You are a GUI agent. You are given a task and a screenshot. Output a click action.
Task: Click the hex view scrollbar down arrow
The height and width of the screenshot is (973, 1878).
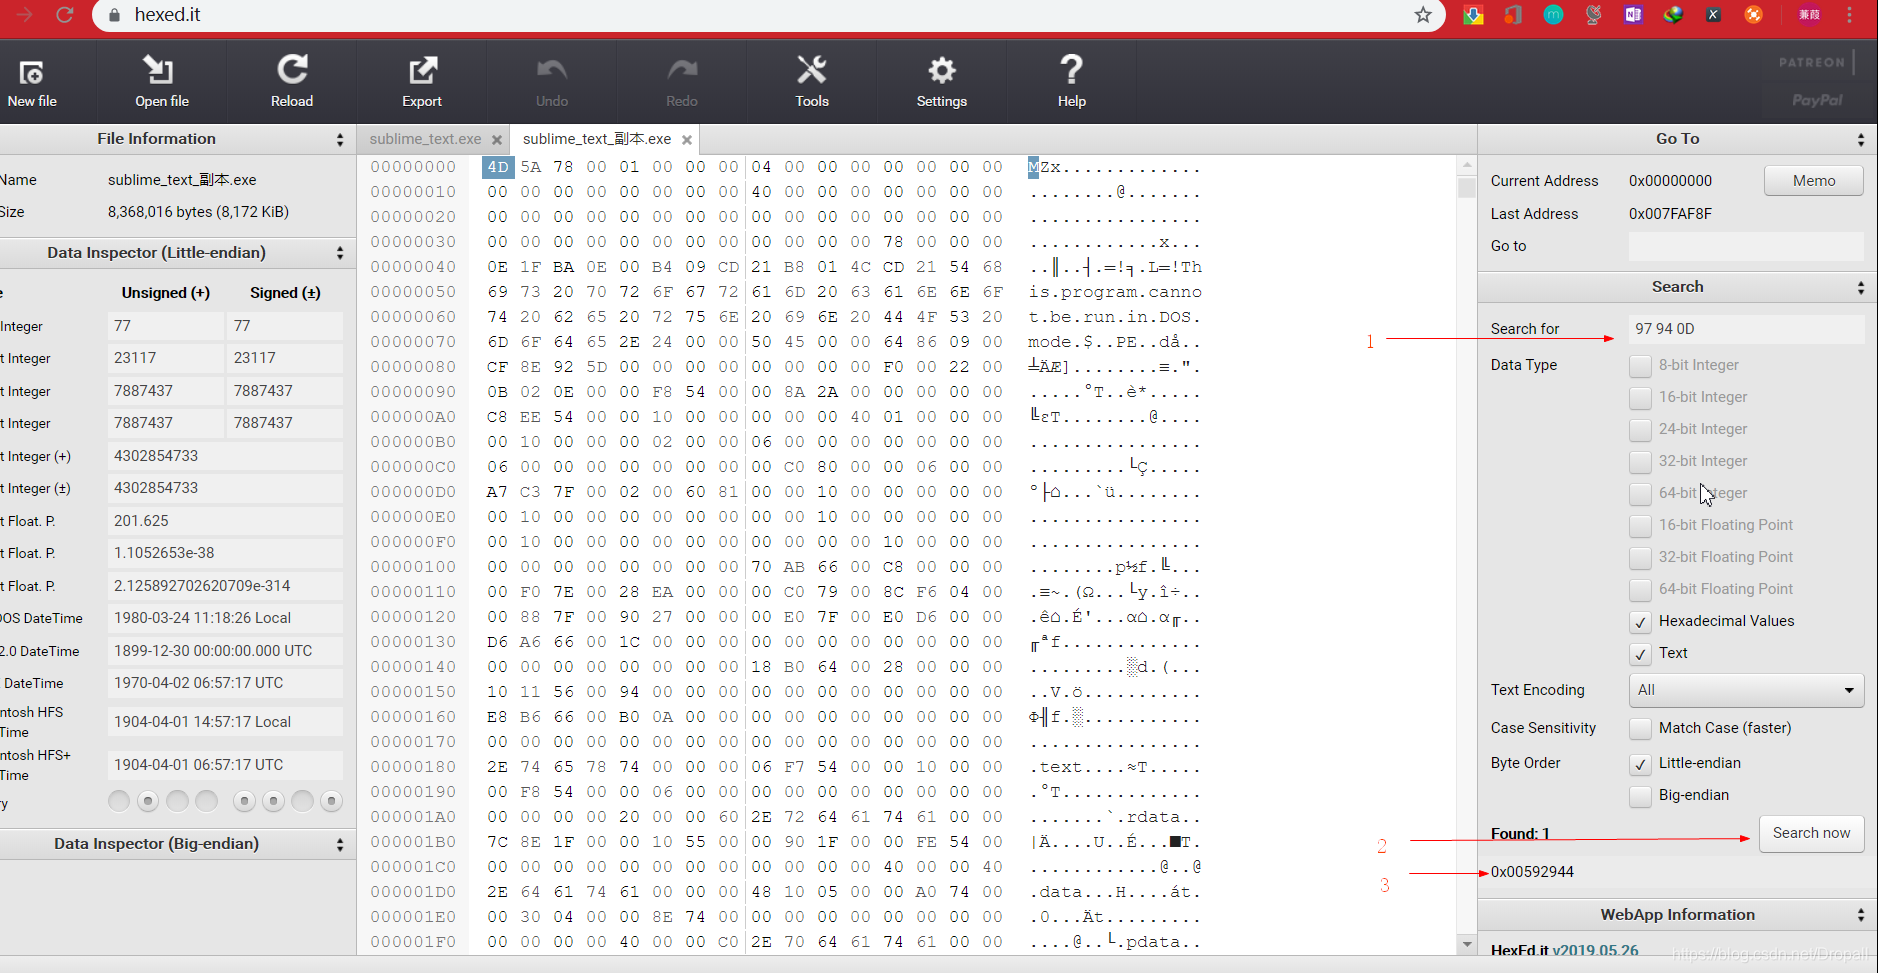coord(1467,944)
